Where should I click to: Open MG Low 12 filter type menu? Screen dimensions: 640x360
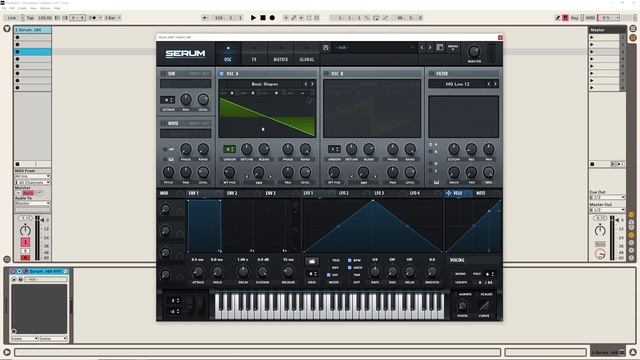point(457,84)
